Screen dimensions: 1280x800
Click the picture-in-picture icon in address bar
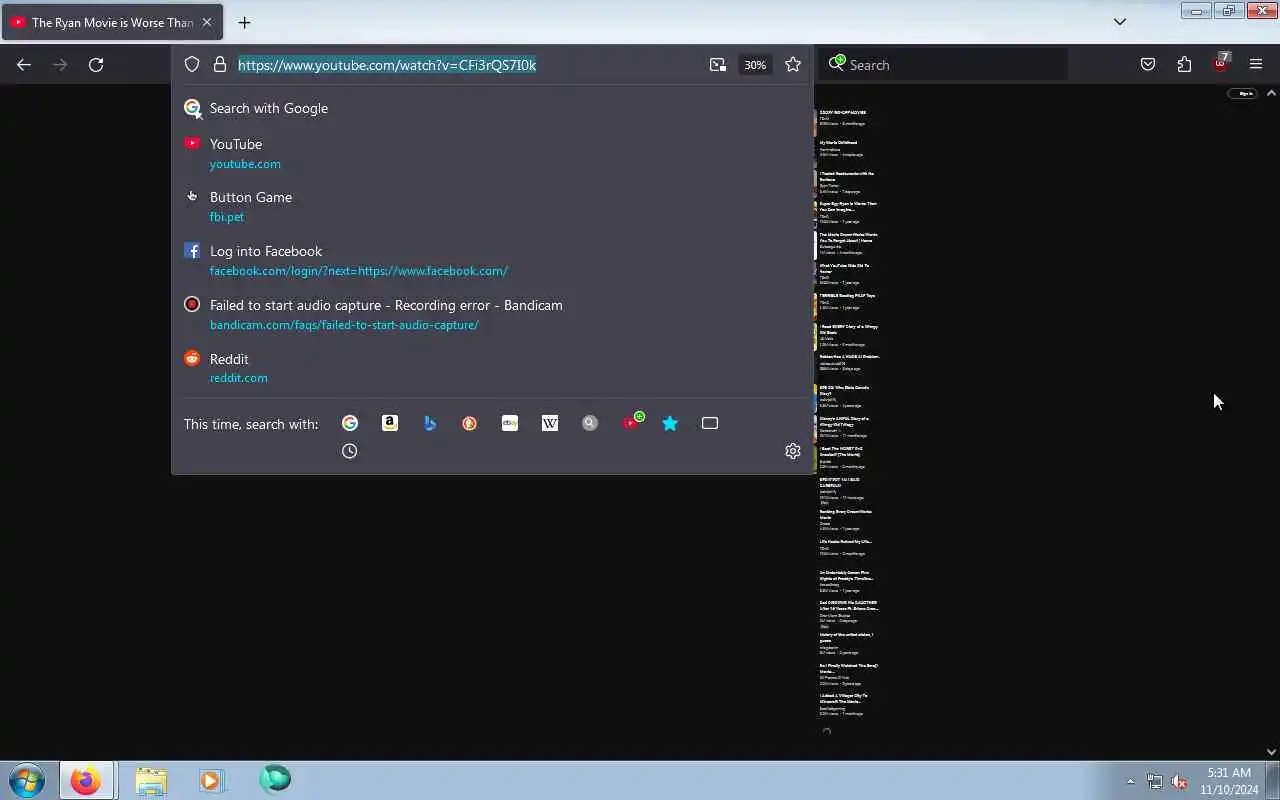(x=718, y=65)
